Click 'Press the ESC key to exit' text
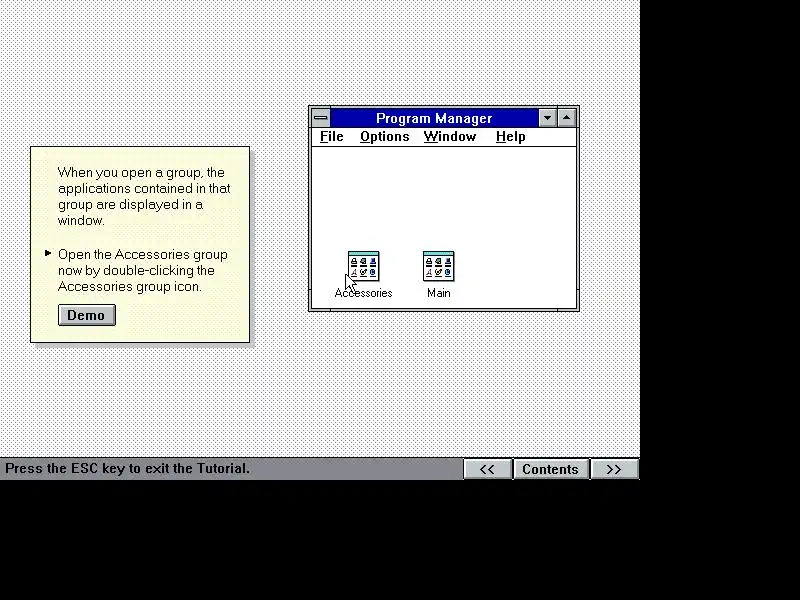This screenshot has width=800, height=600. [128, 468]
